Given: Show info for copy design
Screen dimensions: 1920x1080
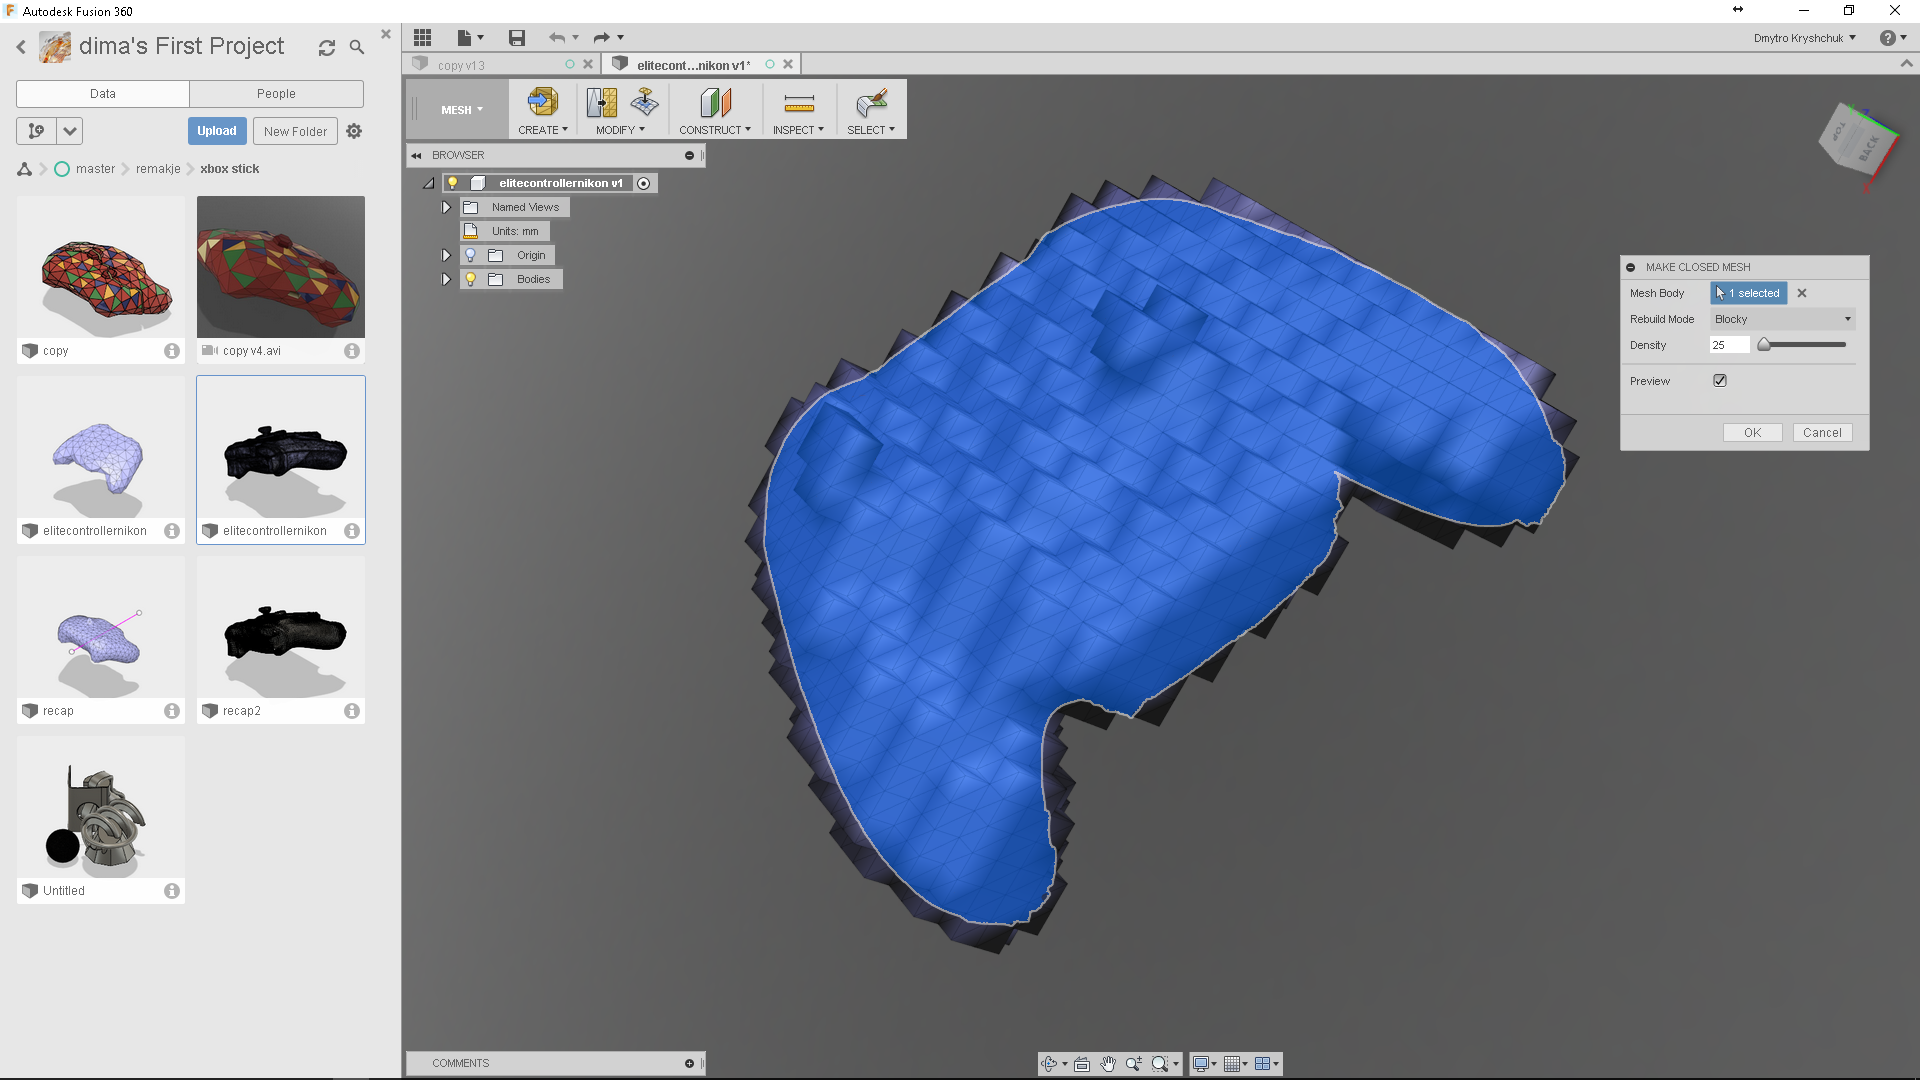Looking at the screenshot, I should point(172,351).
